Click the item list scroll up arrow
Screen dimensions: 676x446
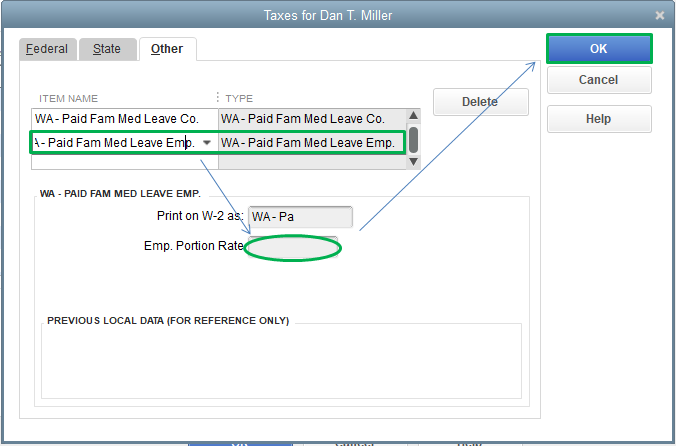click(x=413, y=115)
